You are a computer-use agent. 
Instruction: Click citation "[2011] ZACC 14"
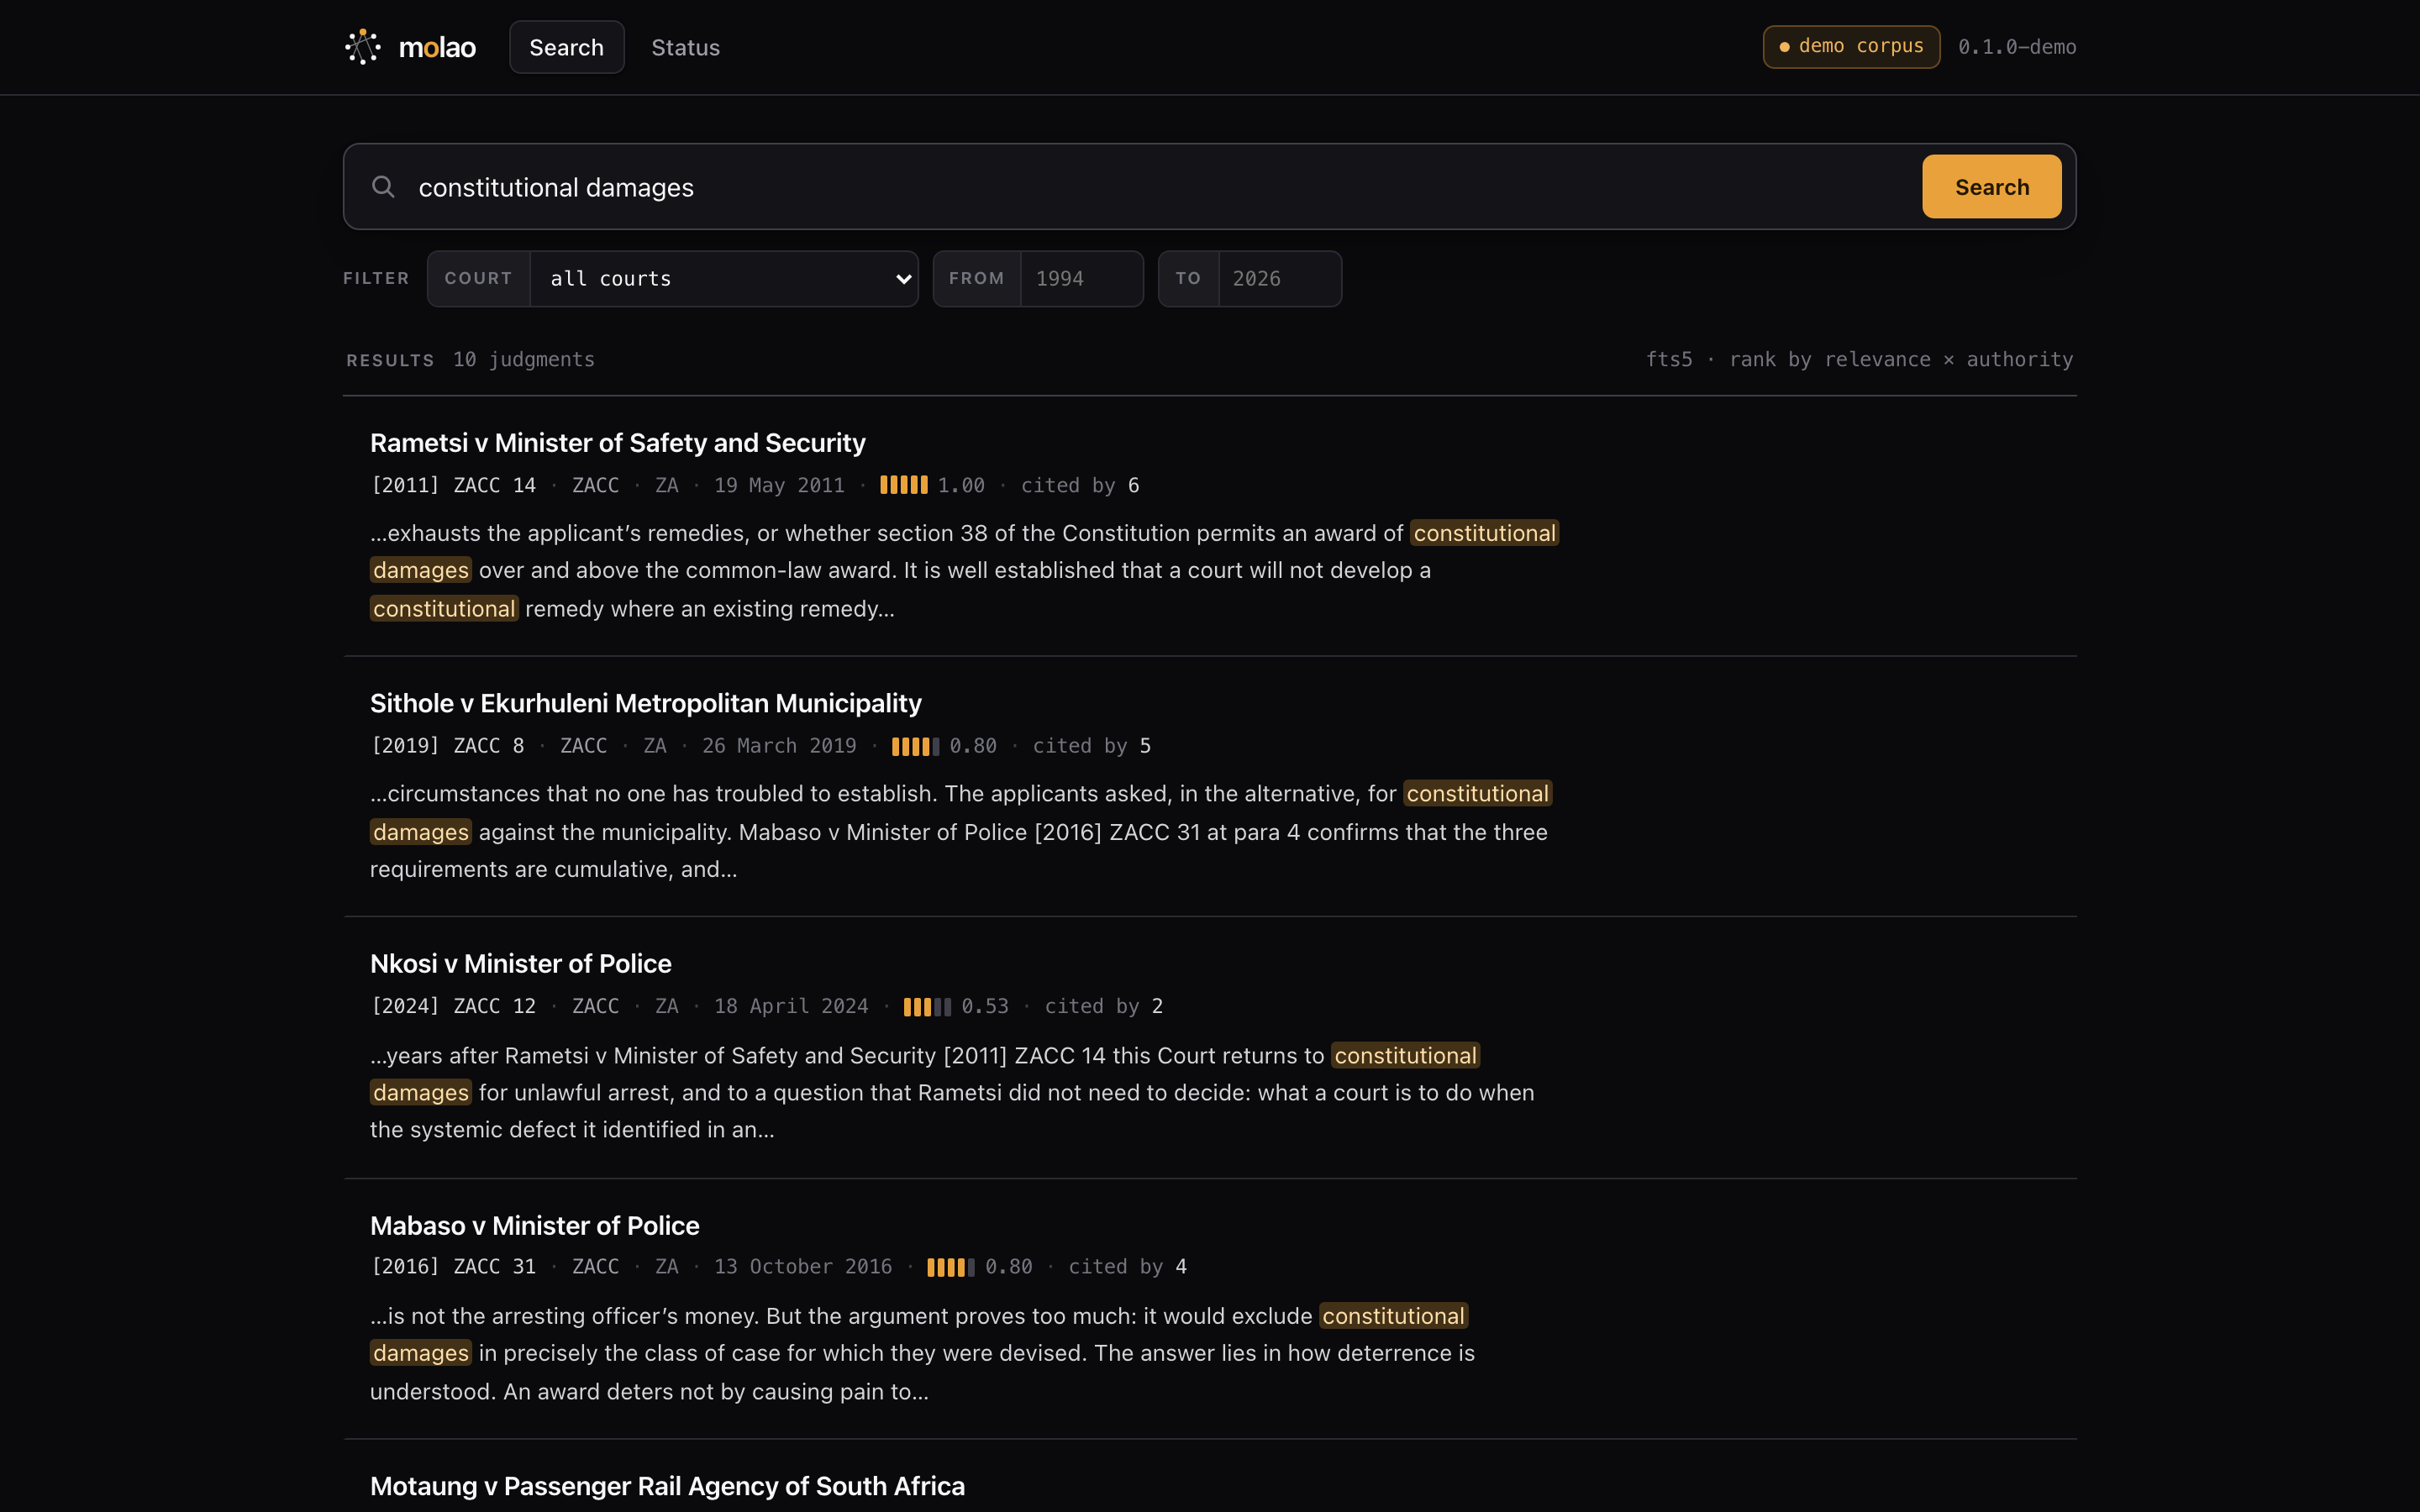454,485
